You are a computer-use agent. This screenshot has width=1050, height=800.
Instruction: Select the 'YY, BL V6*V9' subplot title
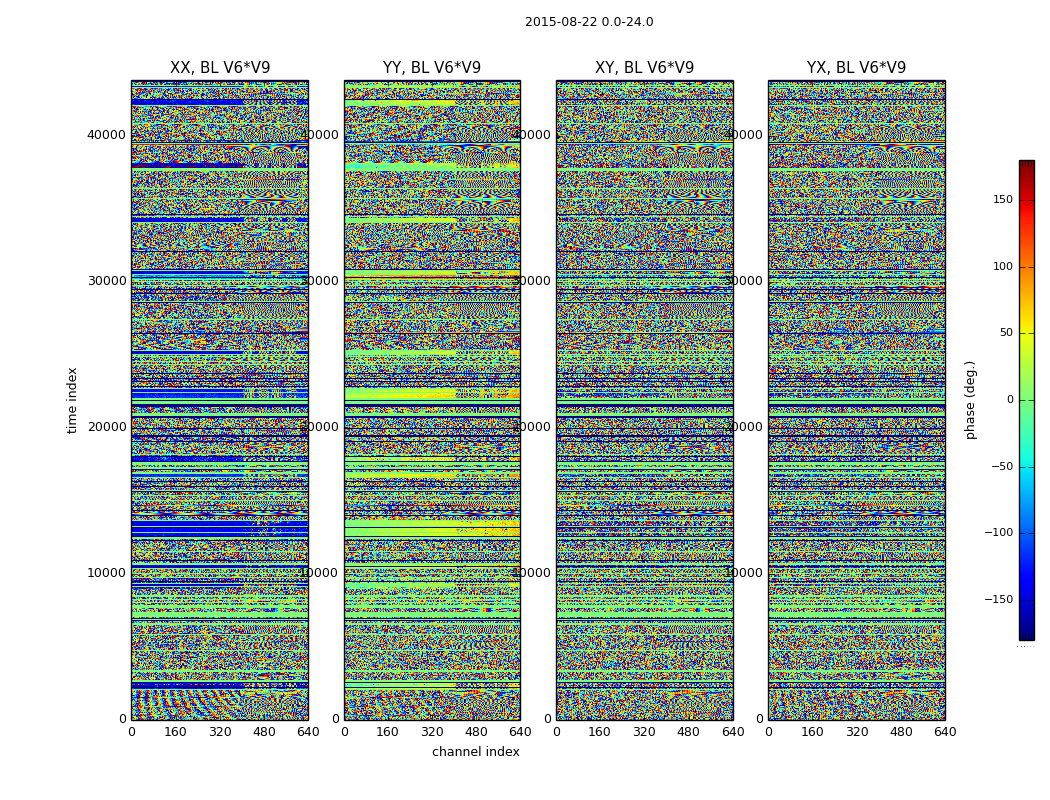tap(432, 68)
